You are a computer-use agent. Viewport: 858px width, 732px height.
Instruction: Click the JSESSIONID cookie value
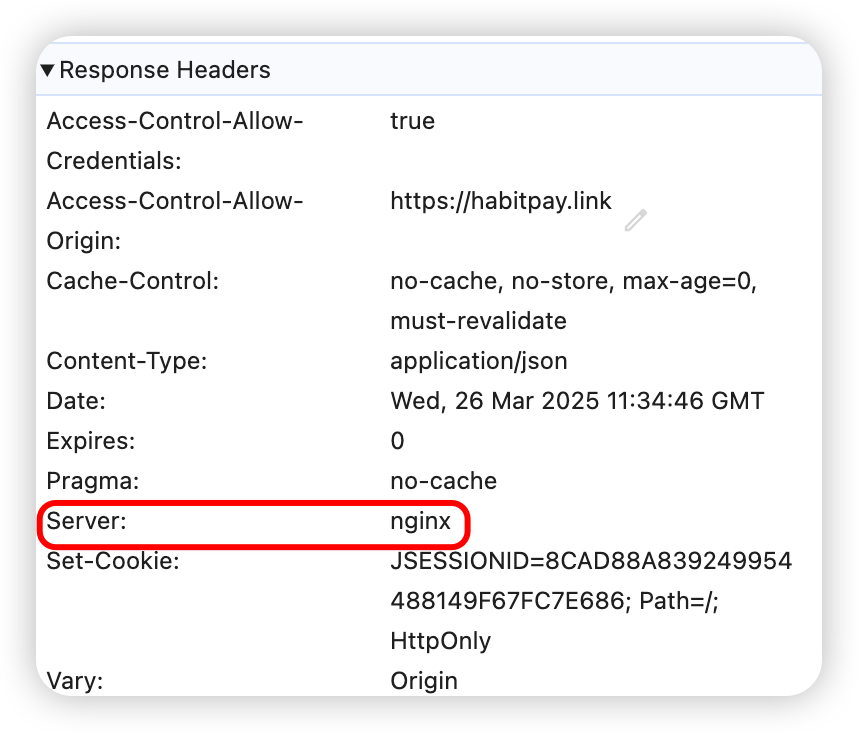coord(590,561)
